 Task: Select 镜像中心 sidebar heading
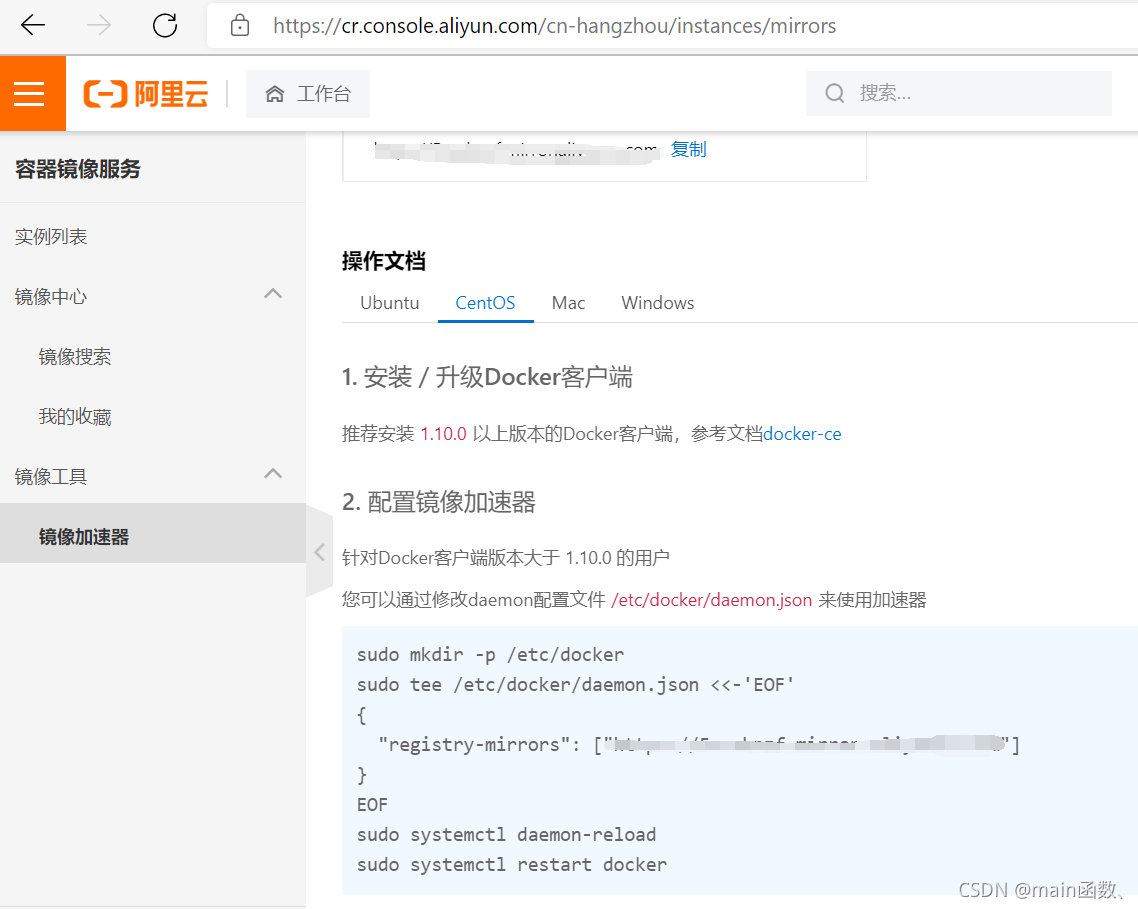51,296
